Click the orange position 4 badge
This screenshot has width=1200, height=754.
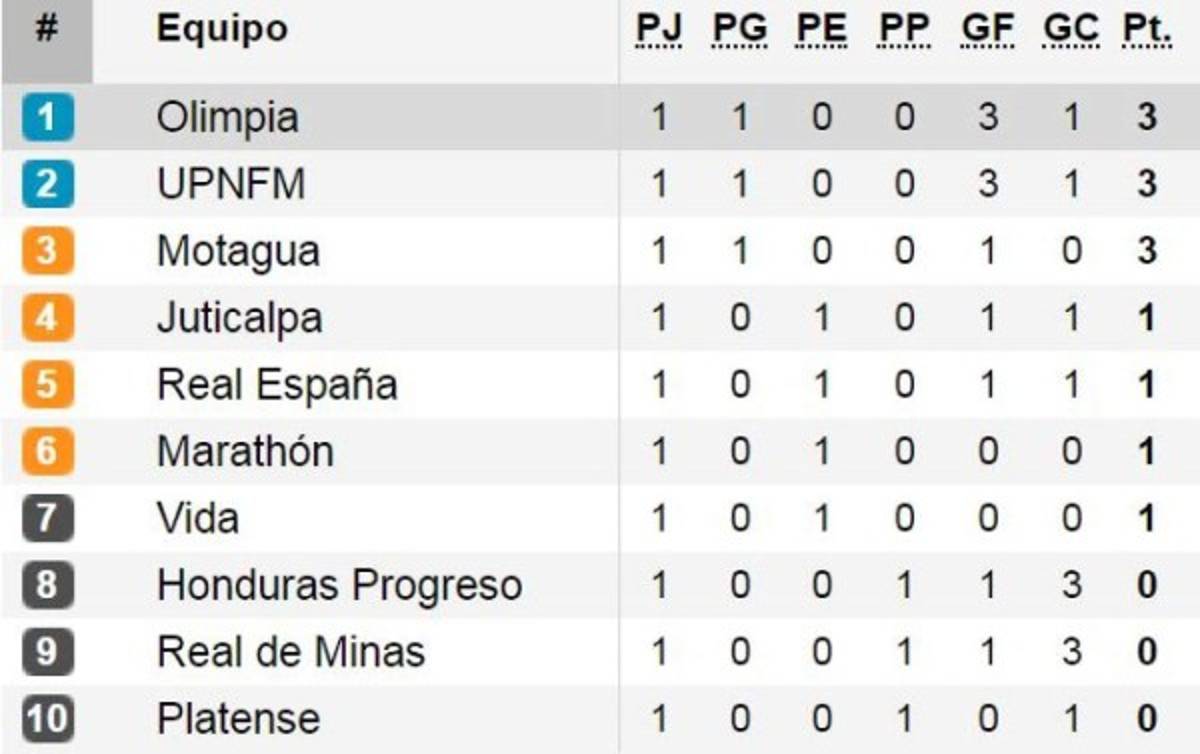[46, 319]
